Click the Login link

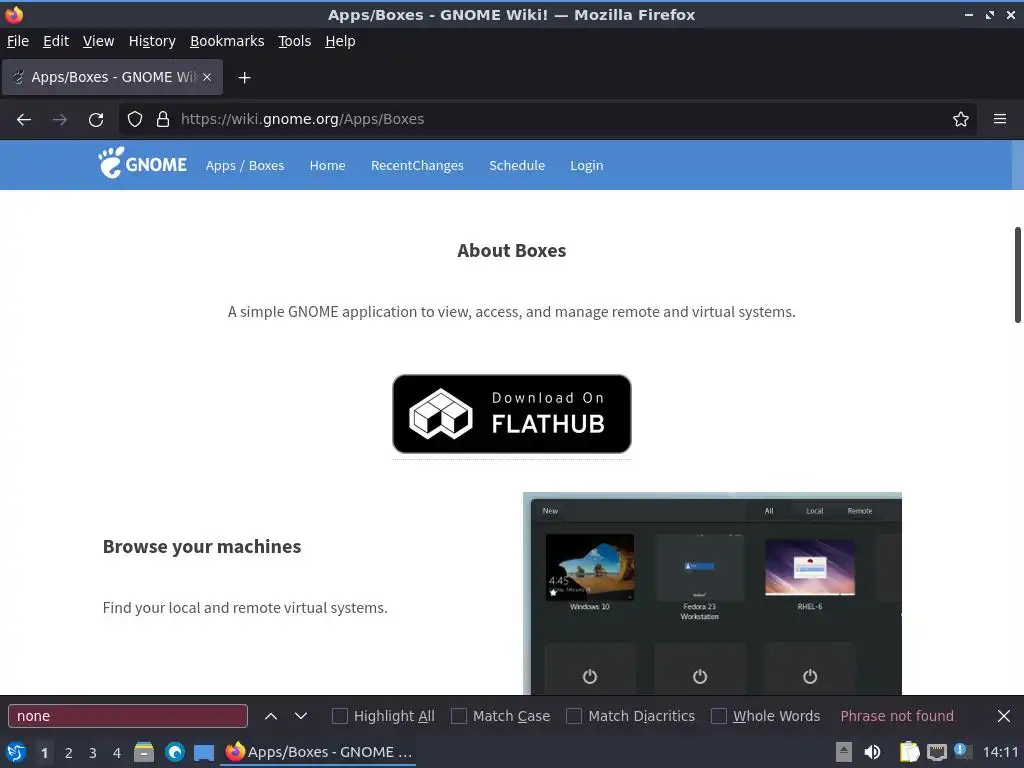(586, 165)
